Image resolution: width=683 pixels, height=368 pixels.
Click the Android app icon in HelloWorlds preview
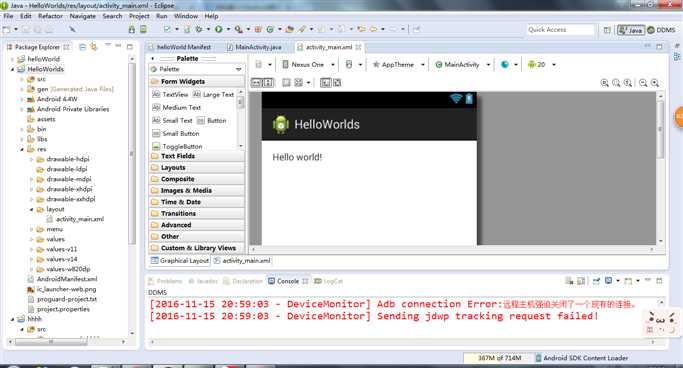(281, 124)
